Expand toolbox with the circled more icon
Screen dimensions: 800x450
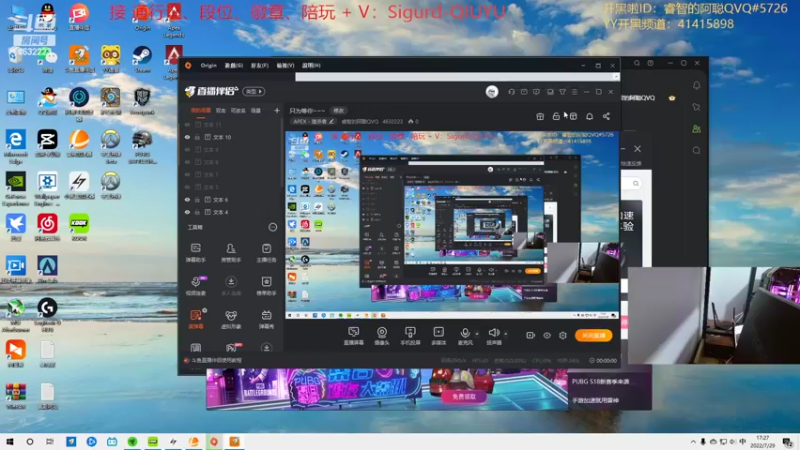(272, 227)
